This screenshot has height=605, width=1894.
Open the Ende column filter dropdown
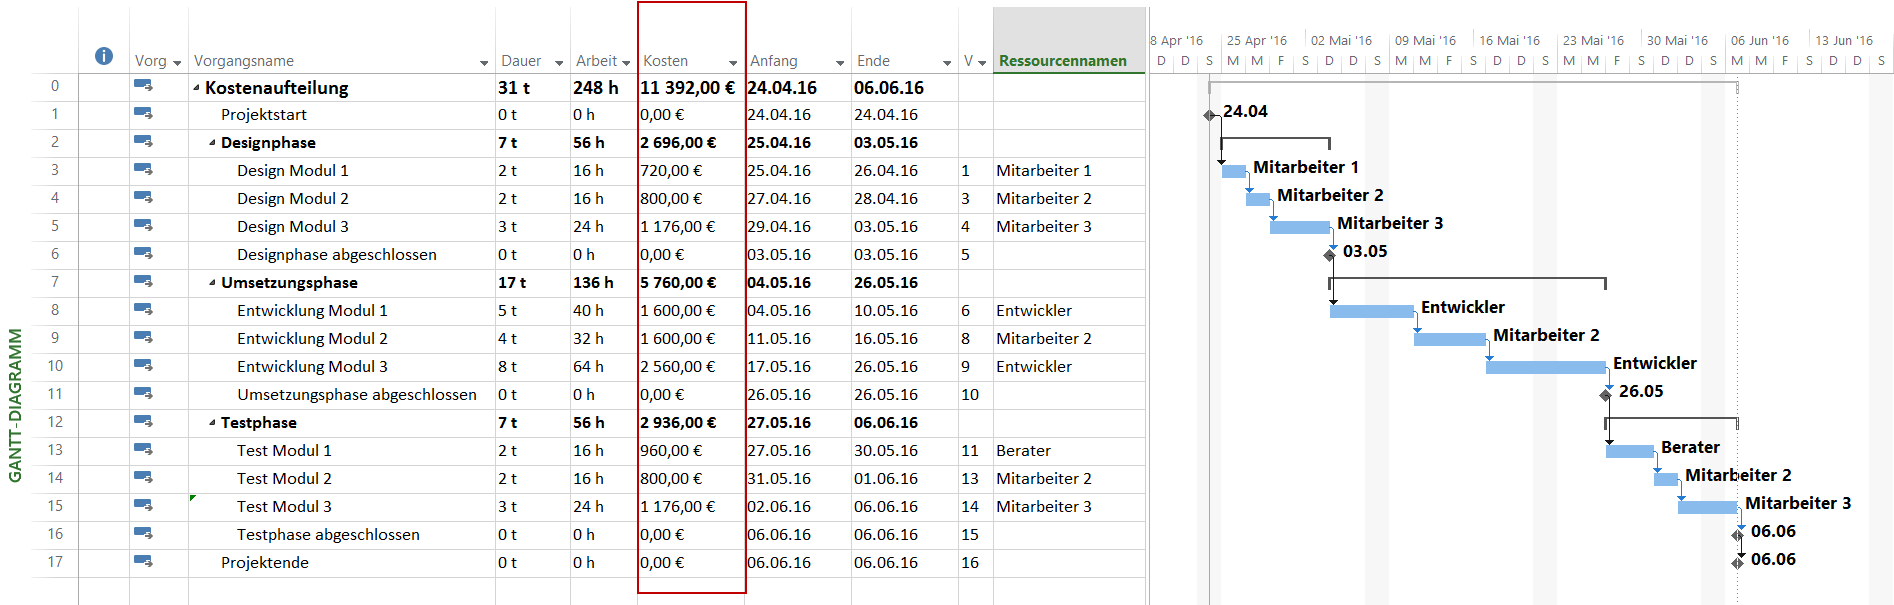point(946,62)
